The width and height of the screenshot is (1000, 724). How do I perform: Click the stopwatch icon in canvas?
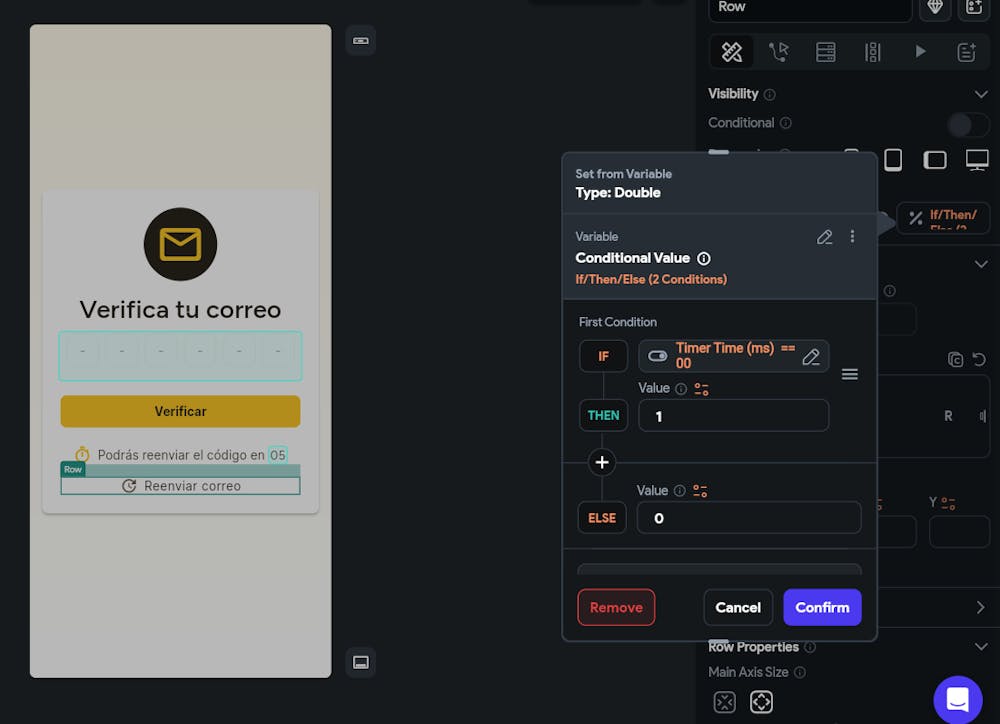(x=82, y=454)
